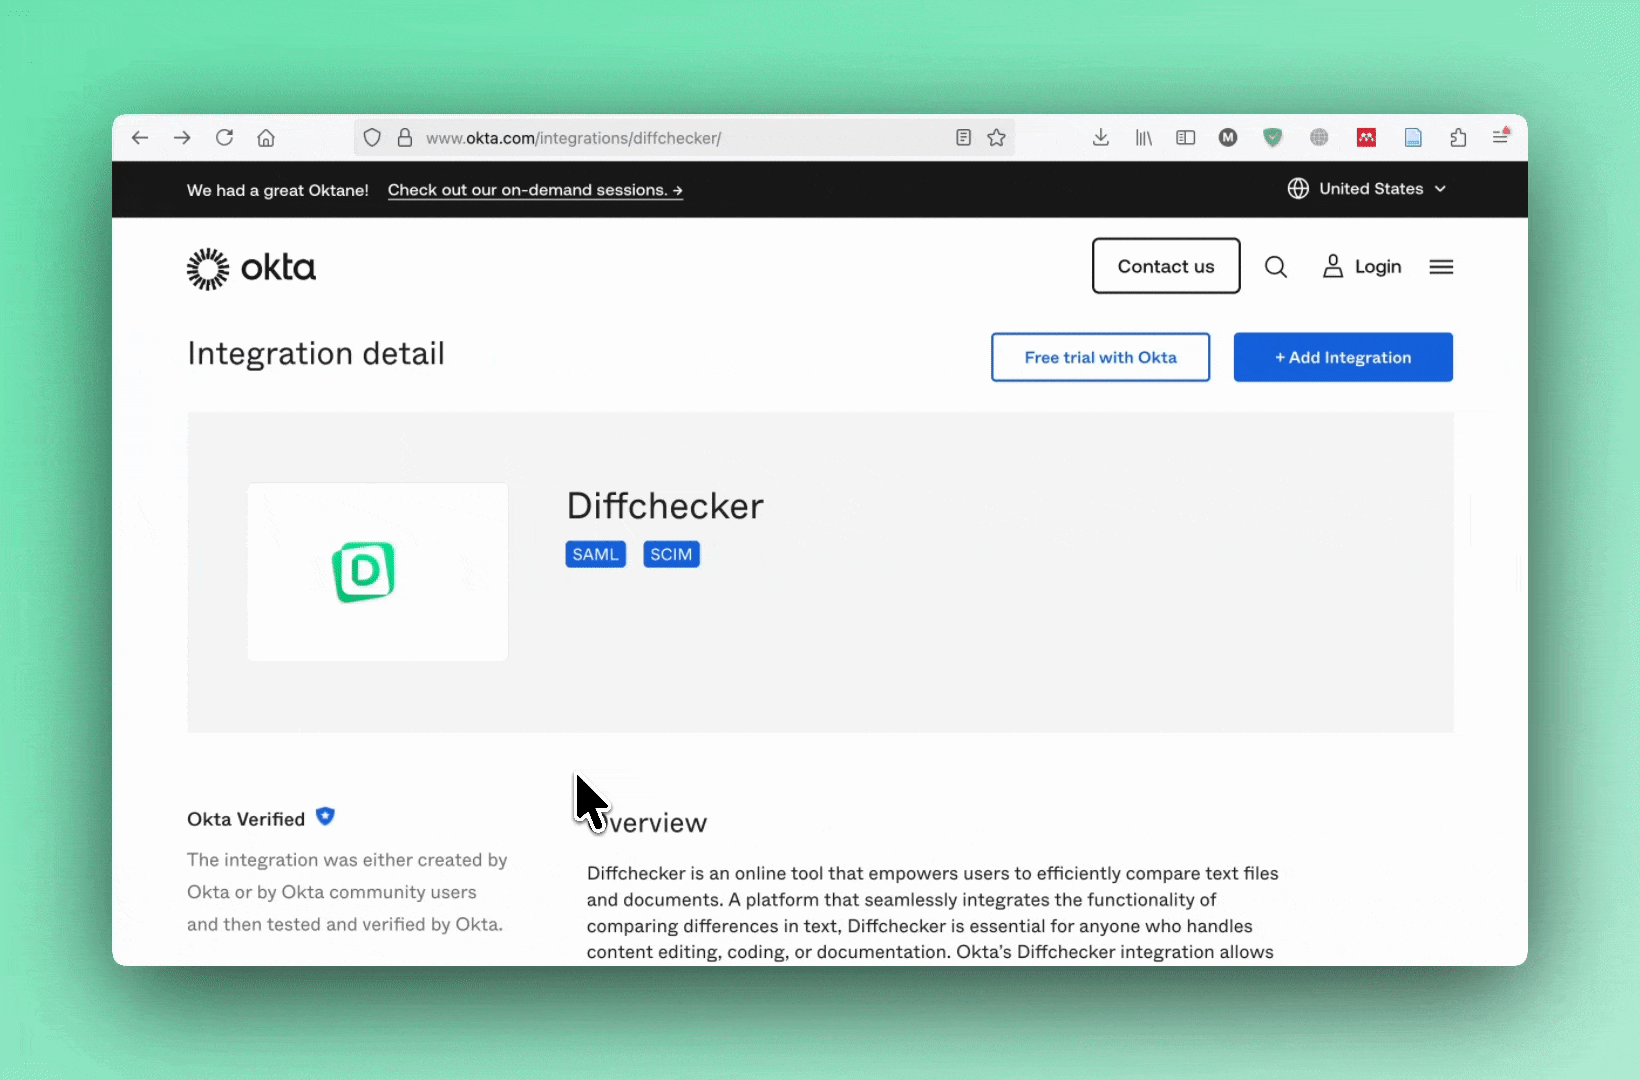Go back using the back arrow
The width and height of the screenshot is (1640, 1080).
[x=140, y=137]
